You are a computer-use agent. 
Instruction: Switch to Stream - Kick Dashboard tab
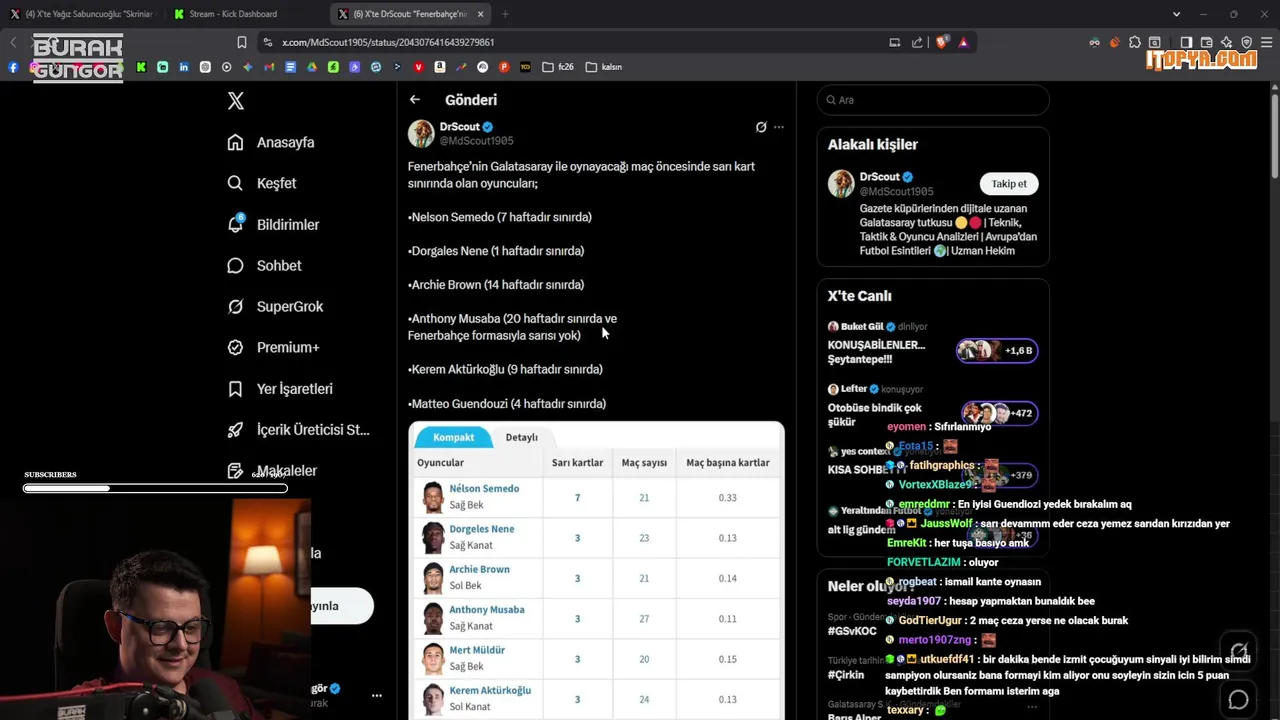pos(232,14)
